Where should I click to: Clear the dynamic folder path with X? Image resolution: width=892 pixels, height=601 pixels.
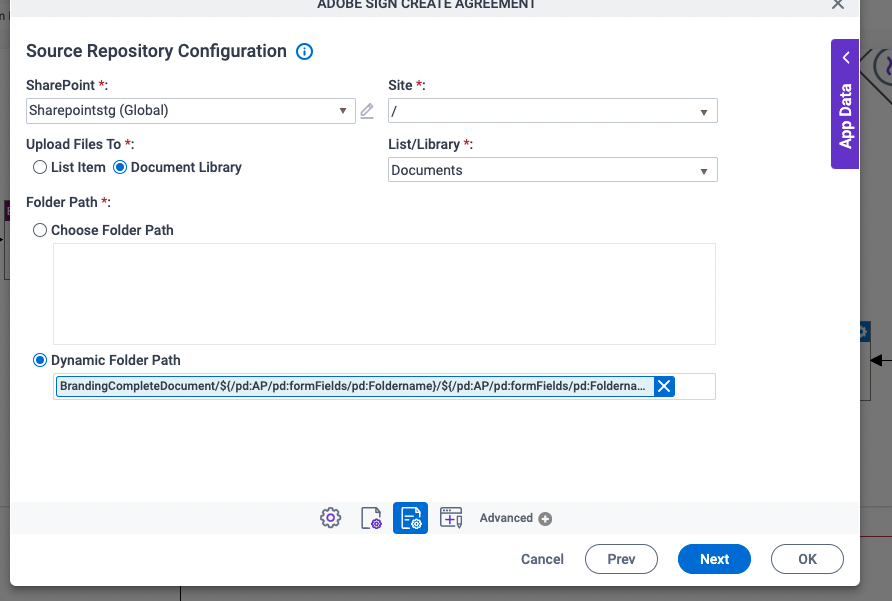click(x=664, y=387)
